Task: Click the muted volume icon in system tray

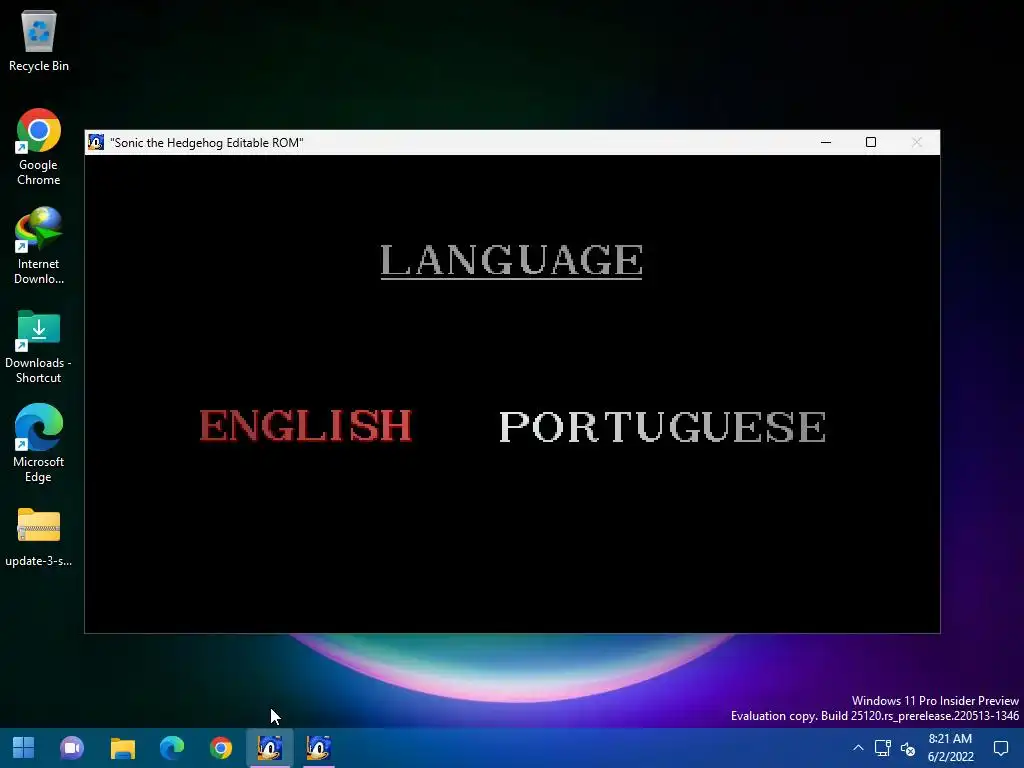Action: pos(908,748)
